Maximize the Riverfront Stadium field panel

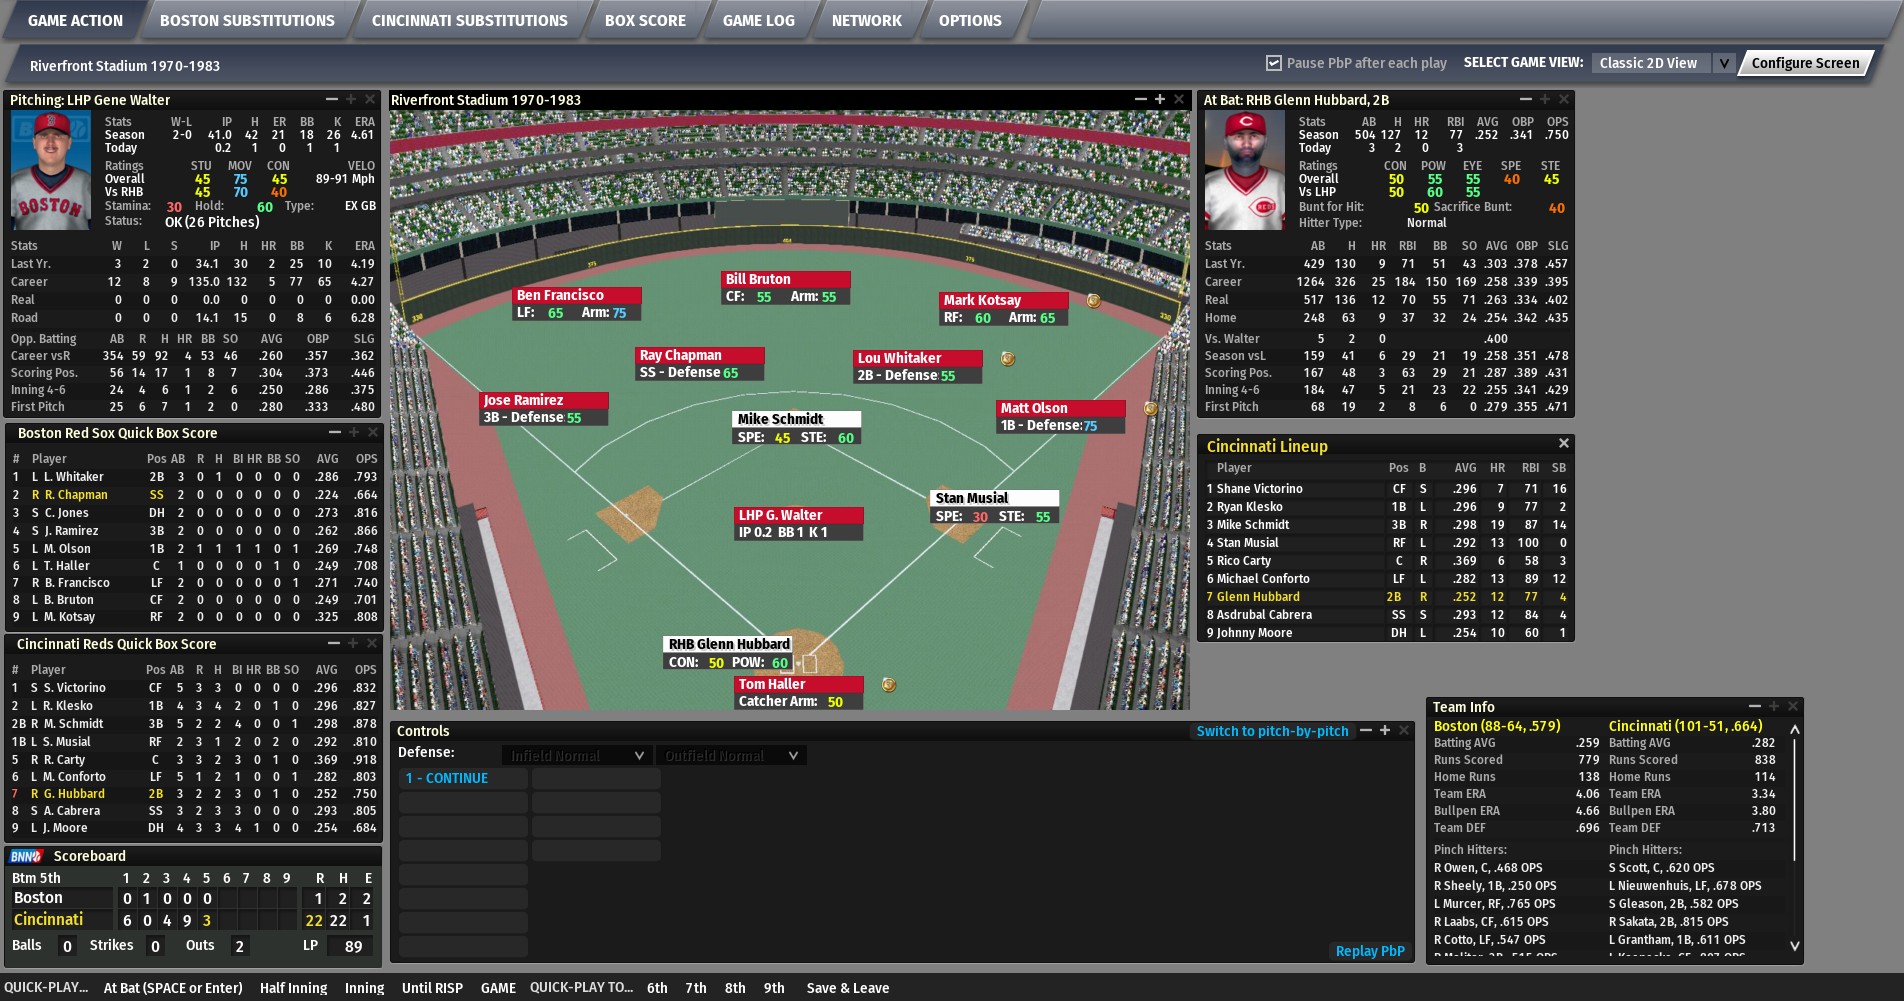(x=1160, y=100)
